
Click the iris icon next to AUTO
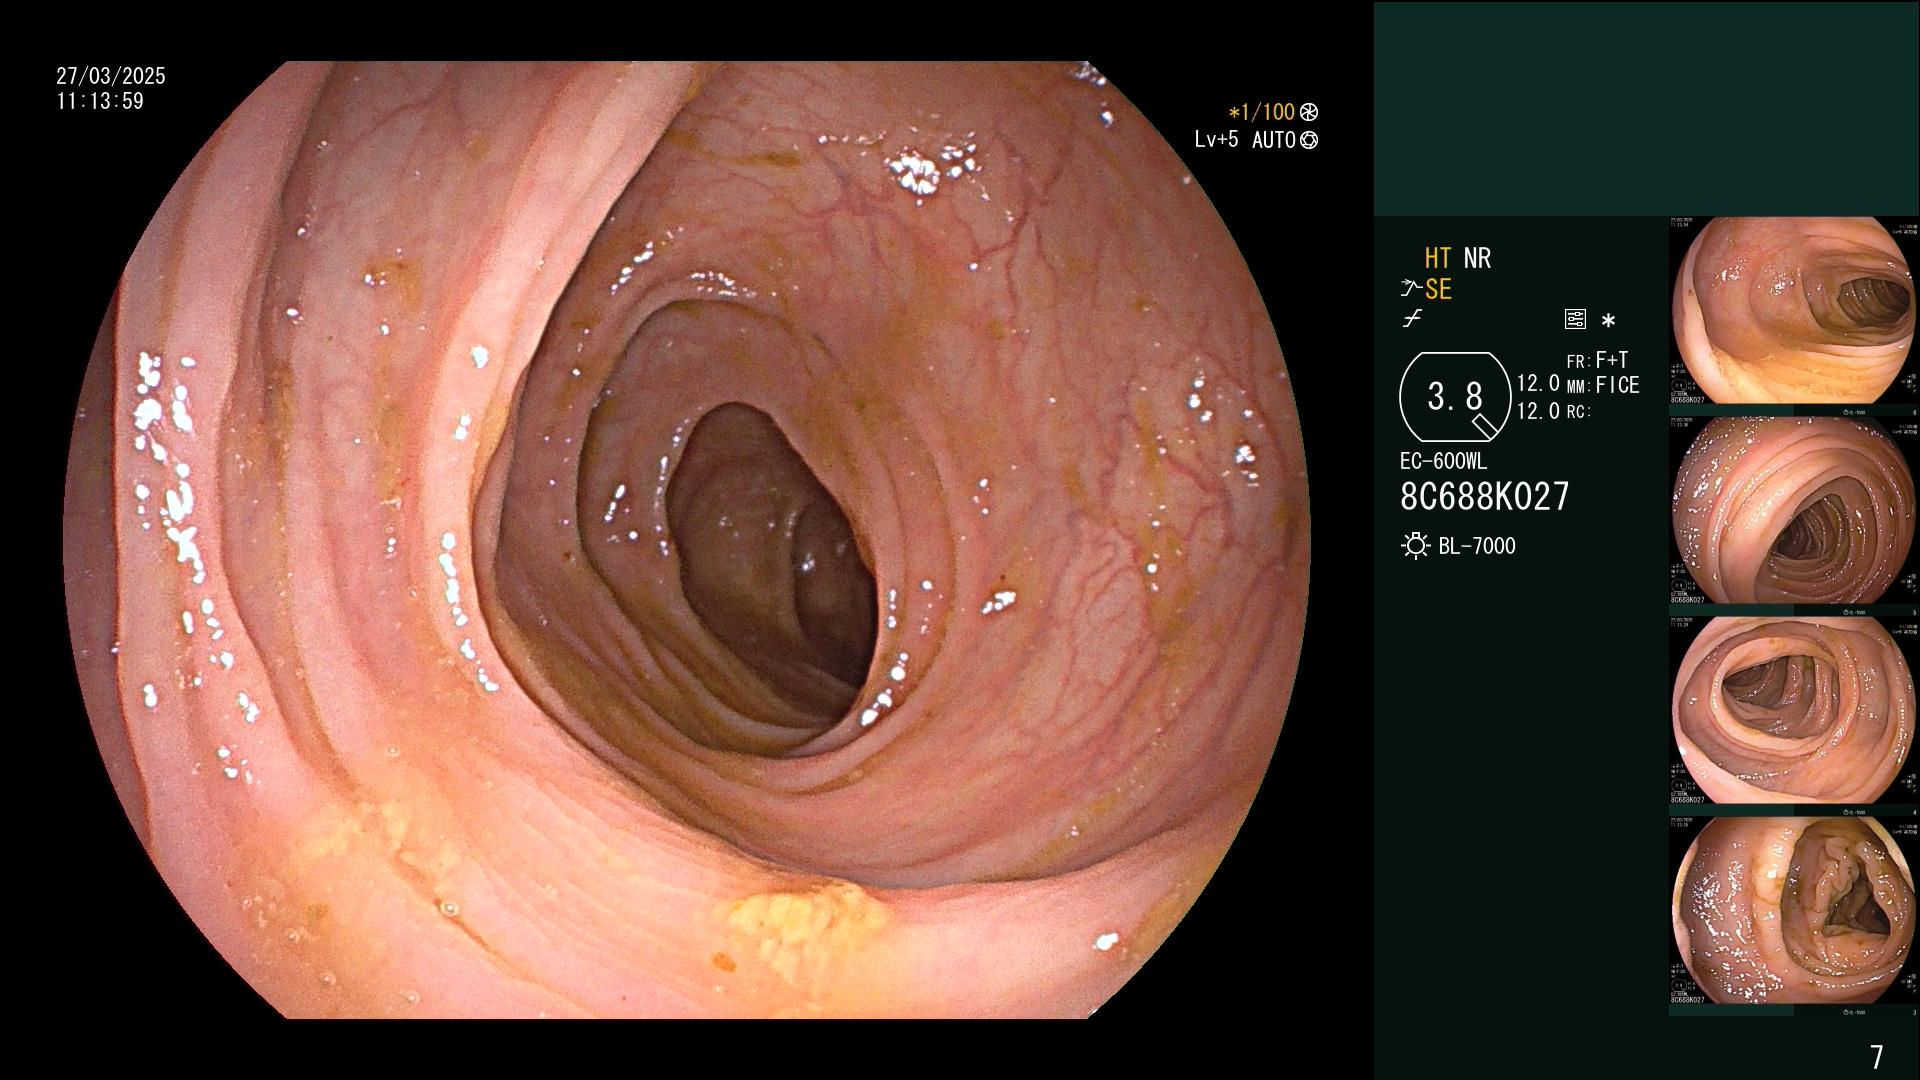(x=1309, y=141)
